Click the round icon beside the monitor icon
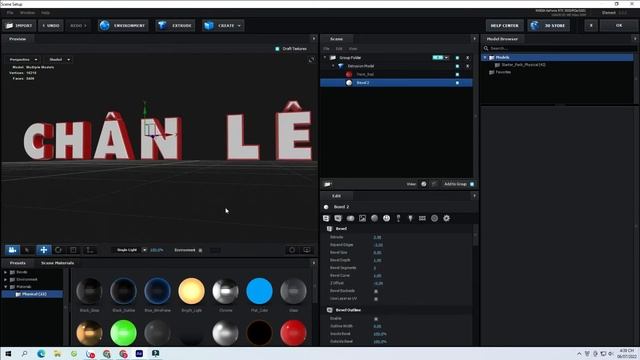Screen dimensions: 640x360 tap(292, 250)
